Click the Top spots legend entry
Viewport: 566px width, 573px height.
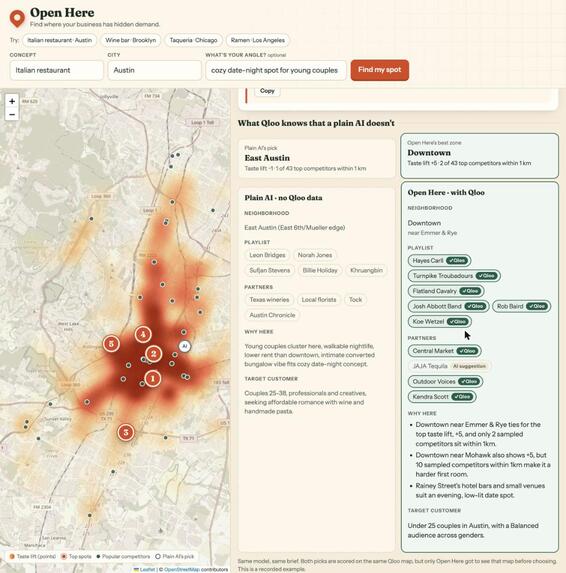(x=76, y=557)
